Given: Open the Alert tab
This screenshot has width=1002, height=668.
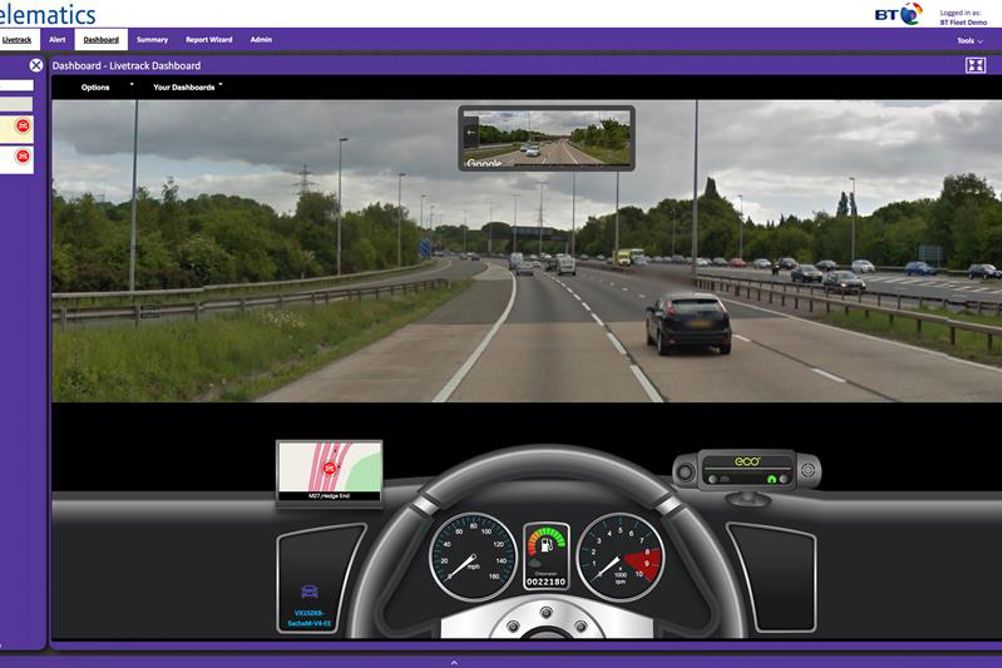Looking at the screenshot, I should click(x=58, y=40).
